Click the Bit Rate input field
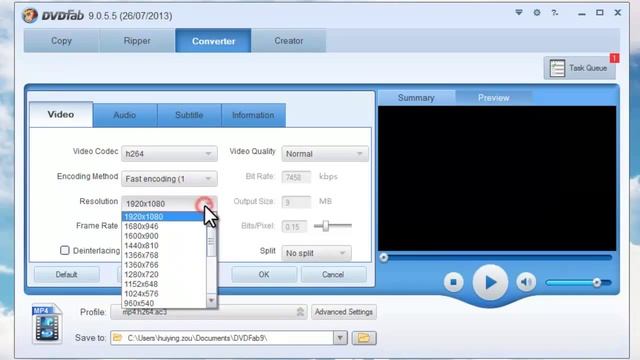Image resolution: width=640 pixels, height=360 pixels. [x=296, y=177]
